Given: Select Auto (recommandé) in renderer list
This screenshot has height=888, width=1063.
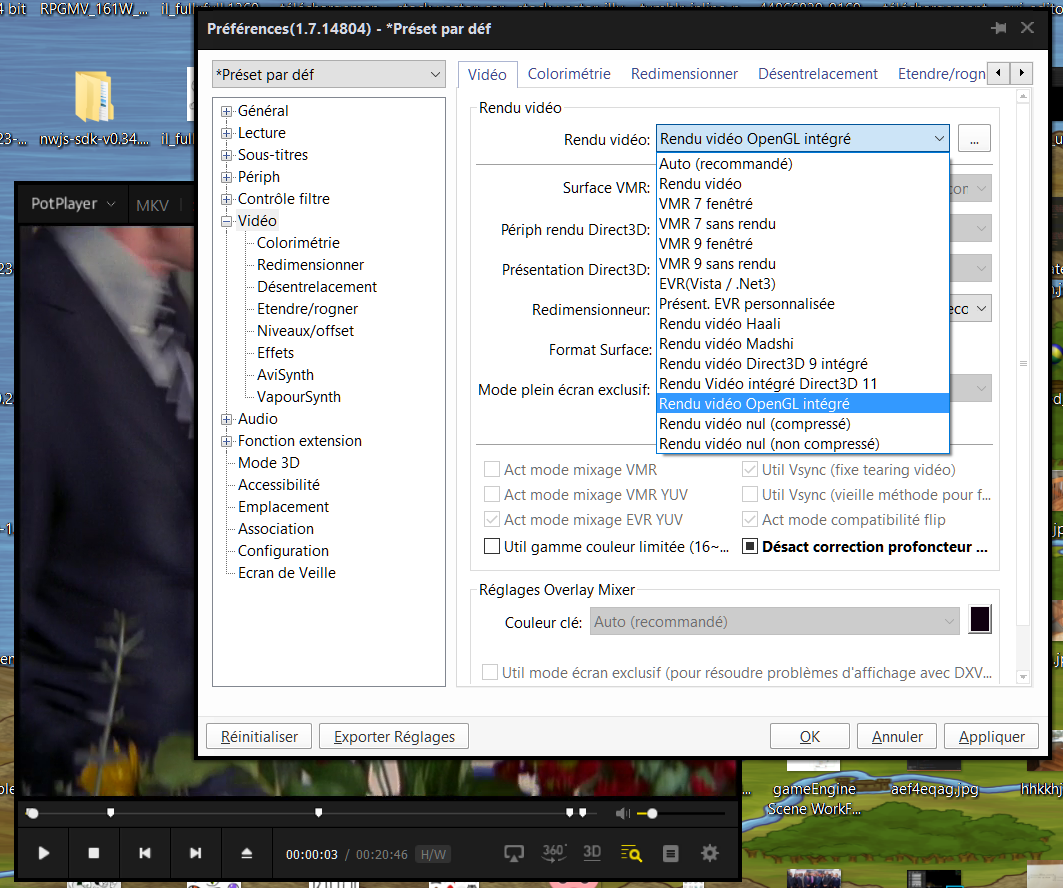Looking at the screenshot, I should [x=803, y=163].
